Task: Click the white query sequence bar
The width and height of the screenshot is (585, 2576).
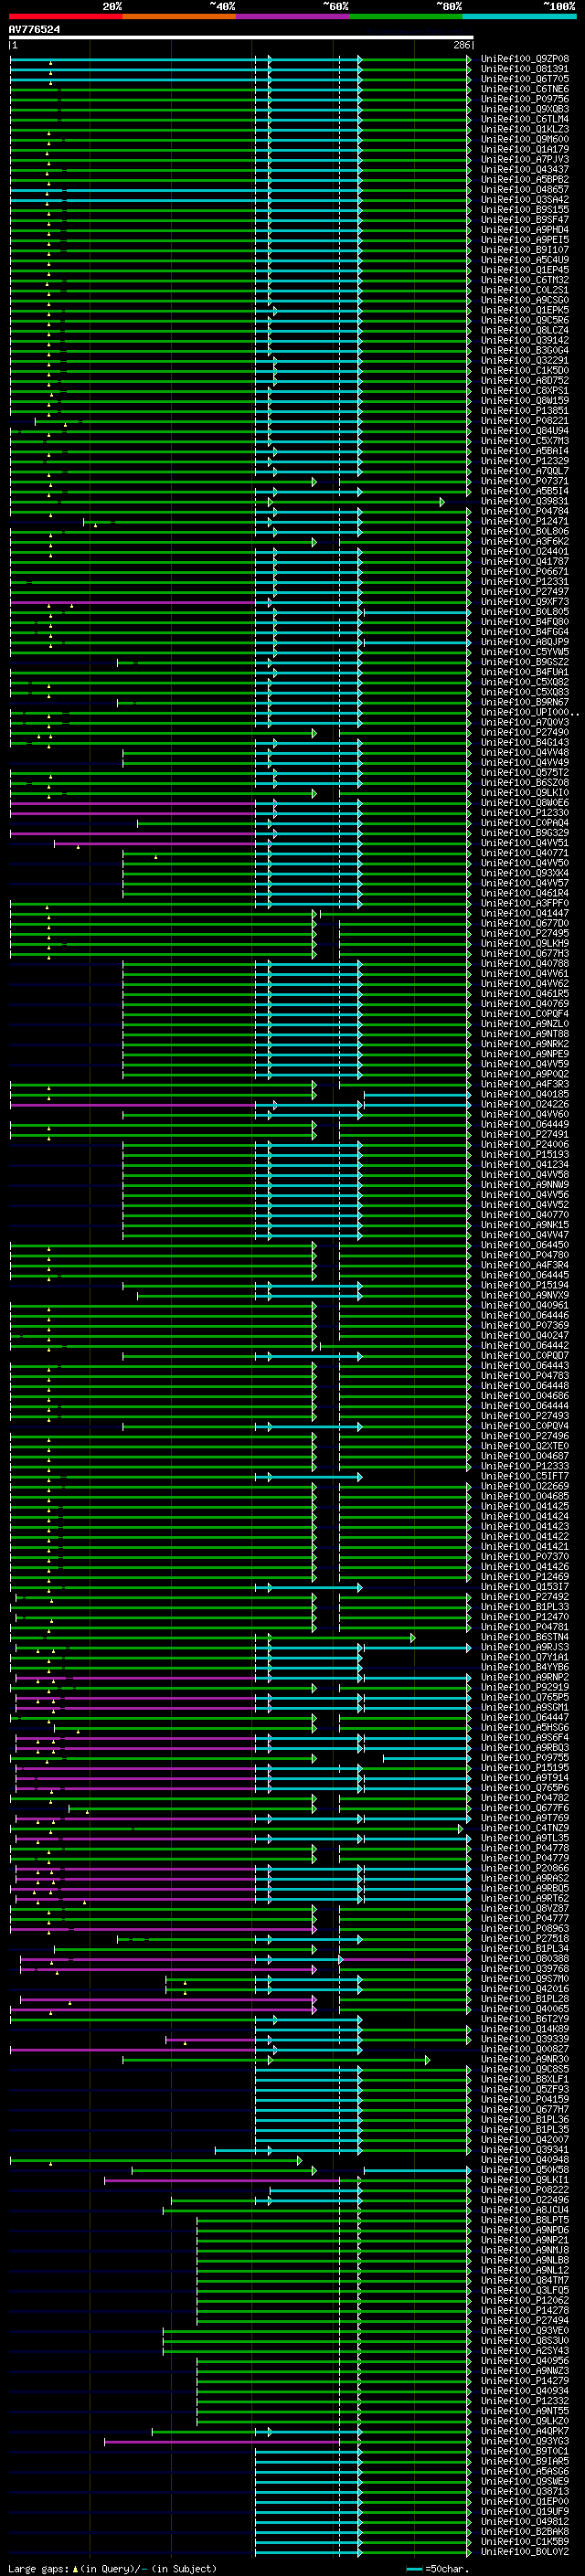Action: (x=241, y=38)
